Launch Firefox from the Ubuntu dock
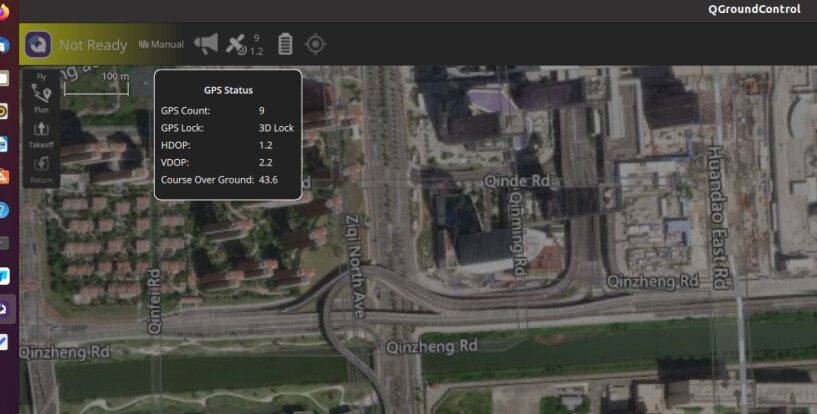817x414 pixels. pyautogui.click(x=5, y=13)
